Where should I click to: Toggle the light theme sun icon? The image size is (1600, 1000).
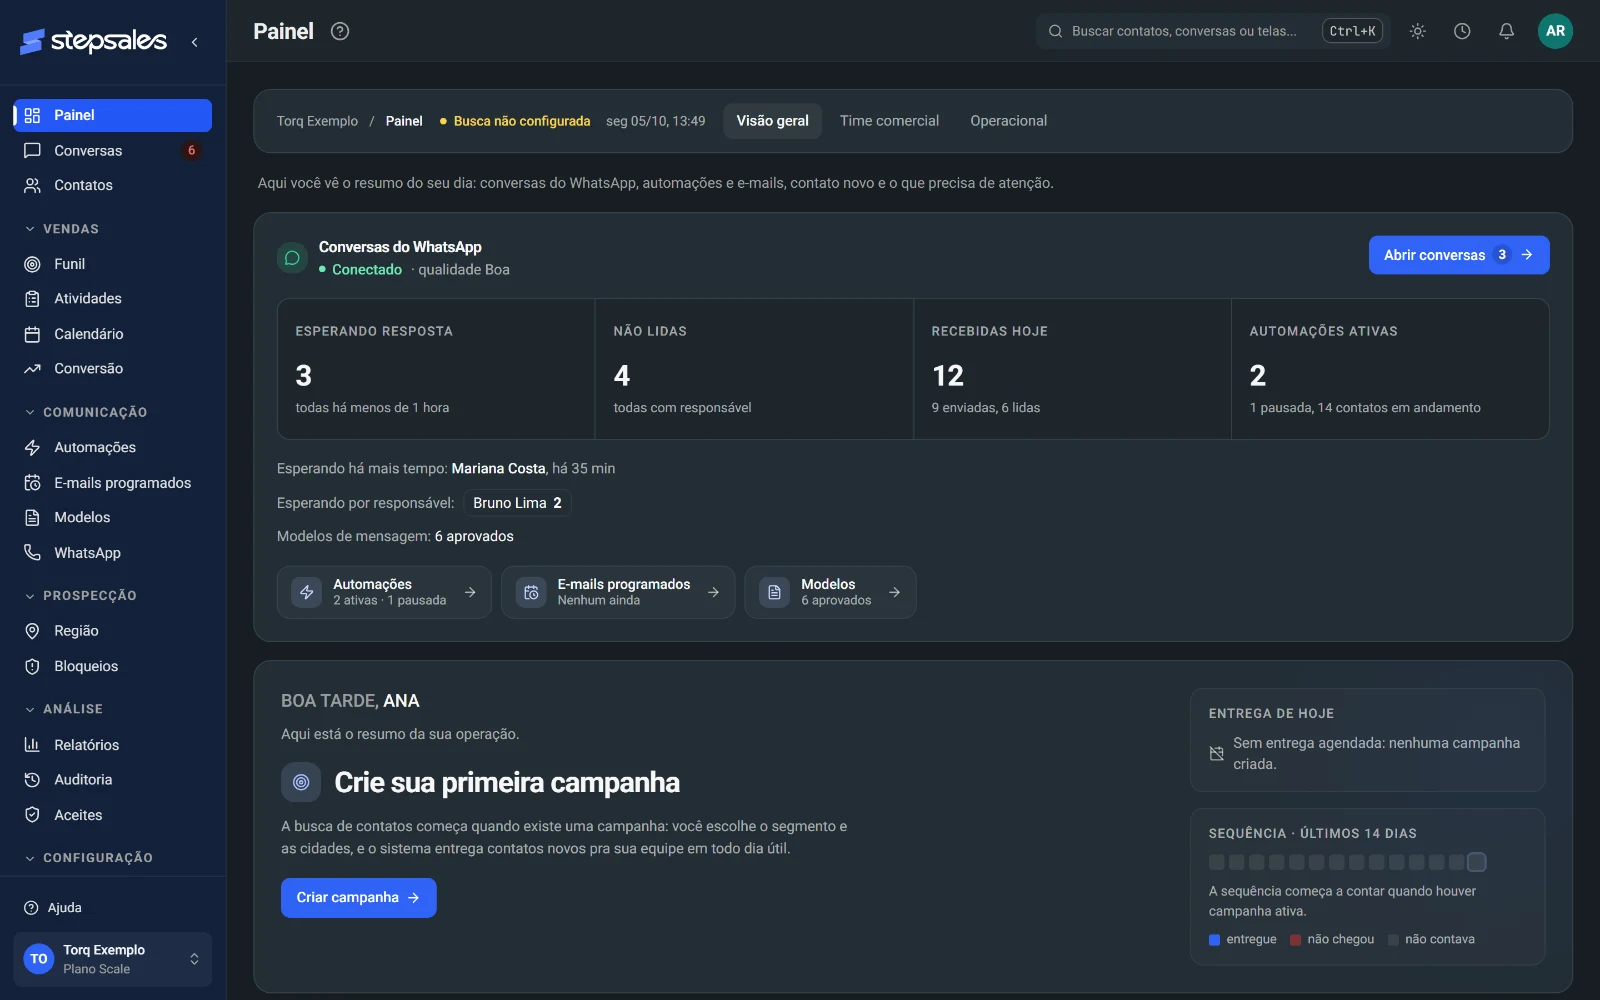coord(1417,31)
